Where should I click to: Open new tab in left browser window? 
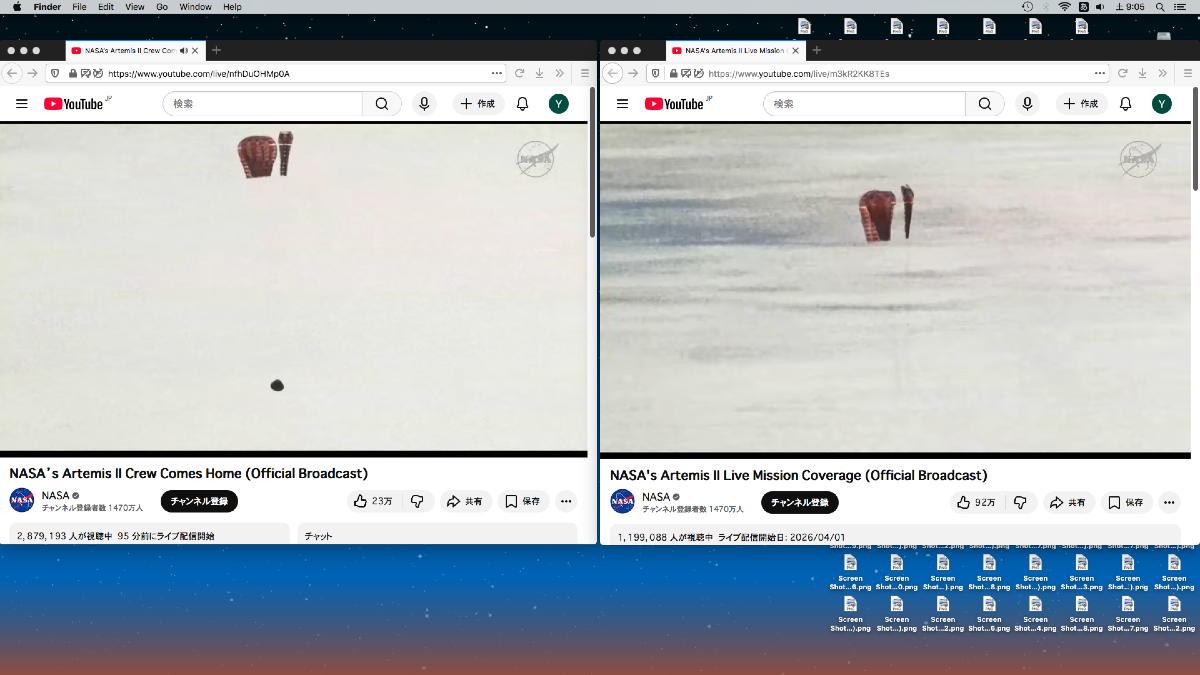(216, 50)
